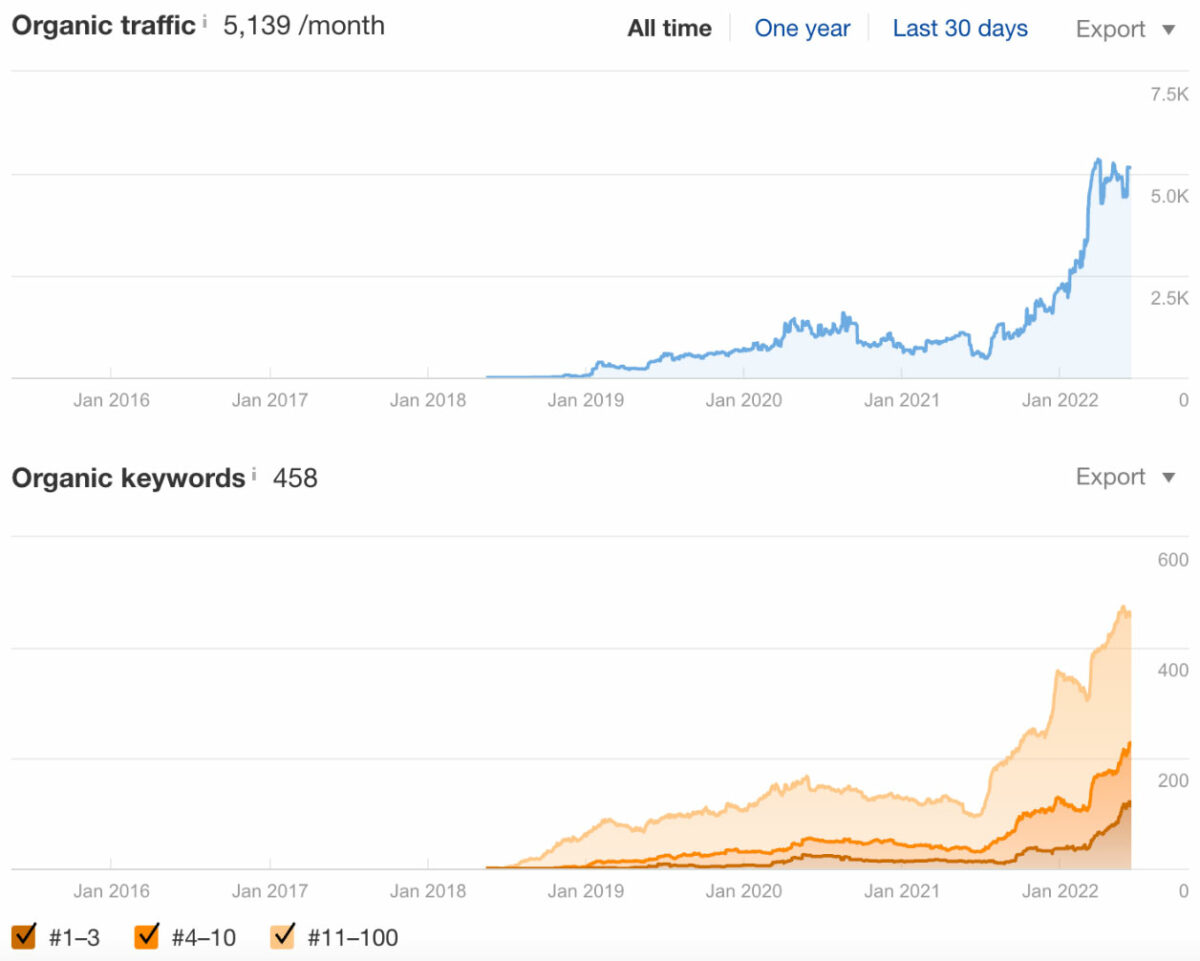Expand the Export menu for Organic keywords
Screen dimensions: 1200x961
tap(1125, 478)
